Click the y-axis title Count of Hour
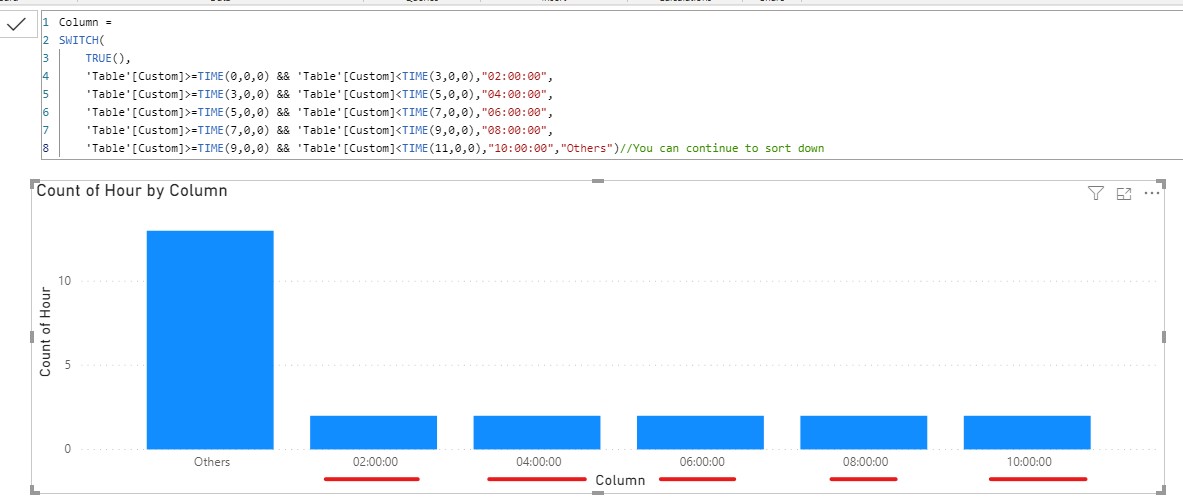Image resolution: width=1183 pixels, height=498 pixels. [x=45, y=331]
